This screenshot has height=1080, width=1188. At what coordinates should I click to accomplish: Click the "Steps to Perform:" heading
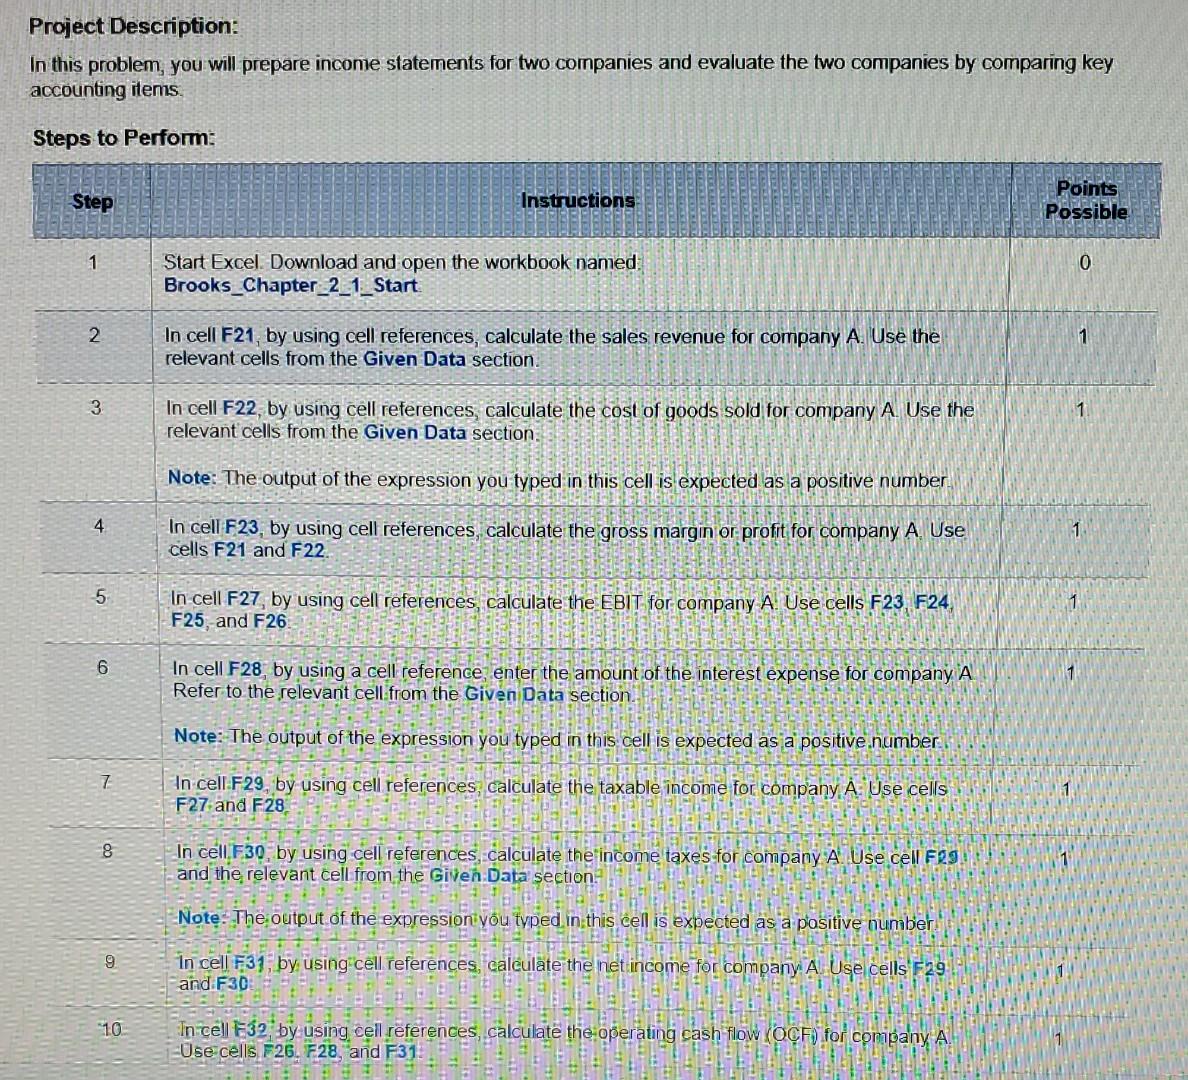coord(123,138)
